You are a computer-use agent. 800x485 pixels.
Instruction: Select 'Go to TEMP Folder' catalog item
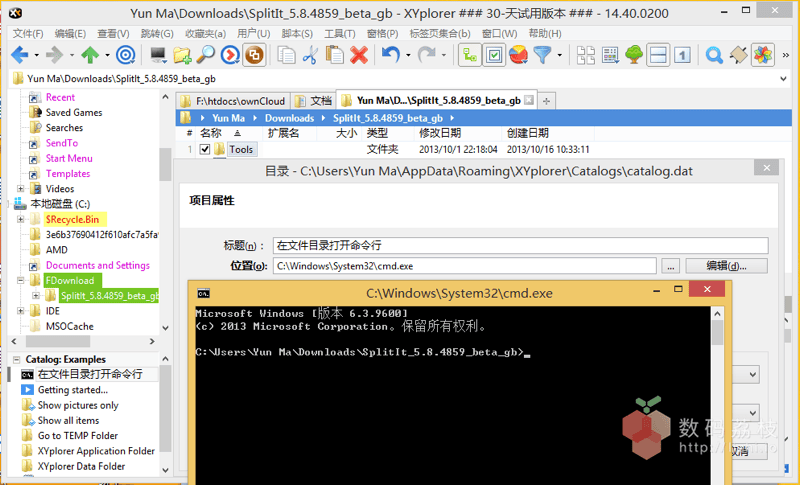coord(78,436)
